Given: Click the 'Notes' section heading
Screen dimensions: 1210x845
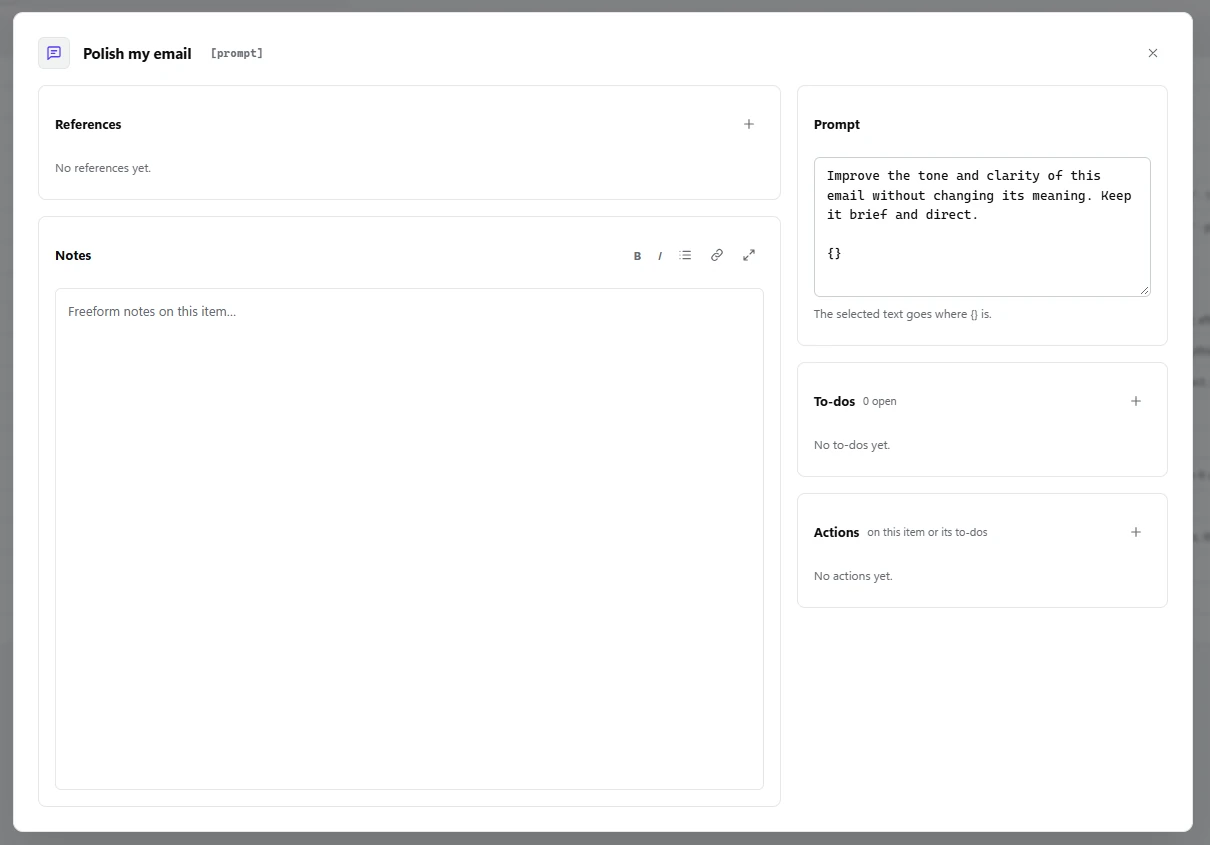Looking at the screenshot, I should 73,256.
